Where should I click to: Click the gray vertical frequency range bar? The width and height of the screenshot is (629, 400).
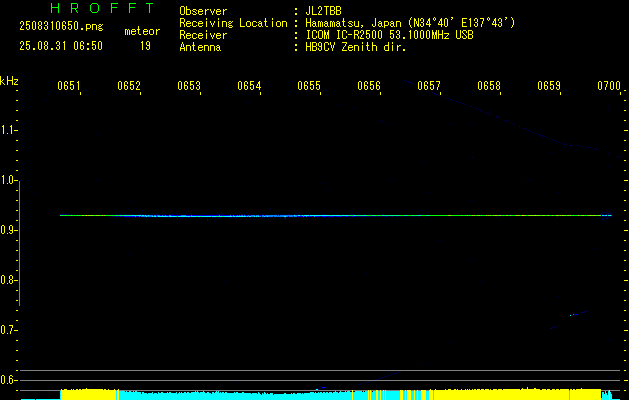coord(19,243)
